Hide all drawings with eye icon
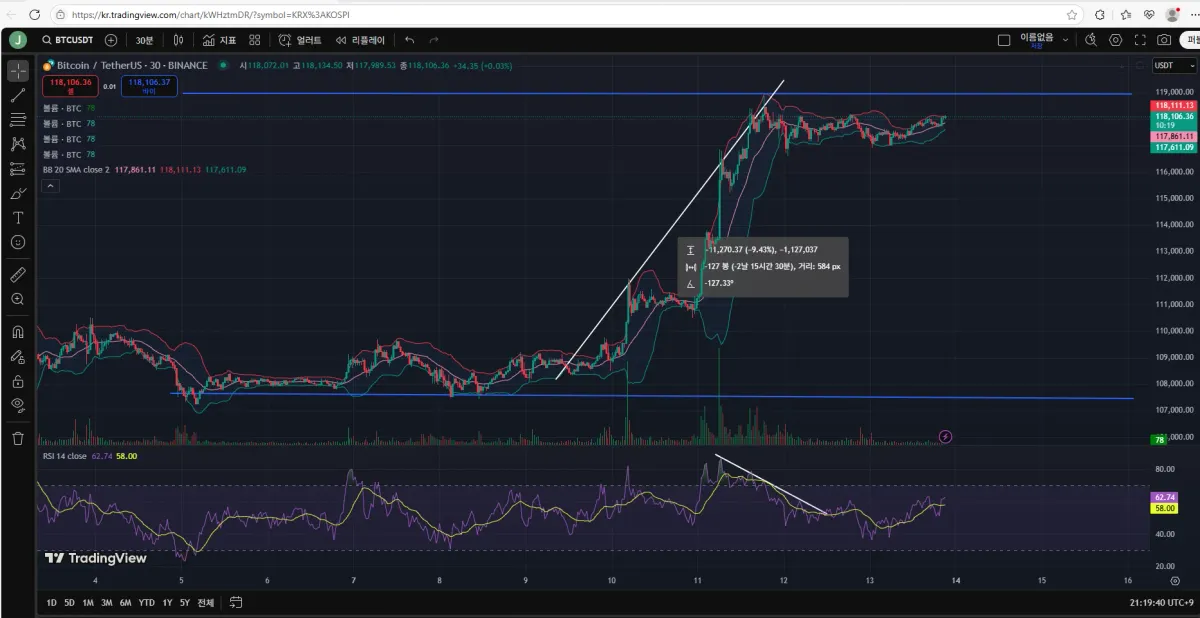 click(x=18, y=405)
